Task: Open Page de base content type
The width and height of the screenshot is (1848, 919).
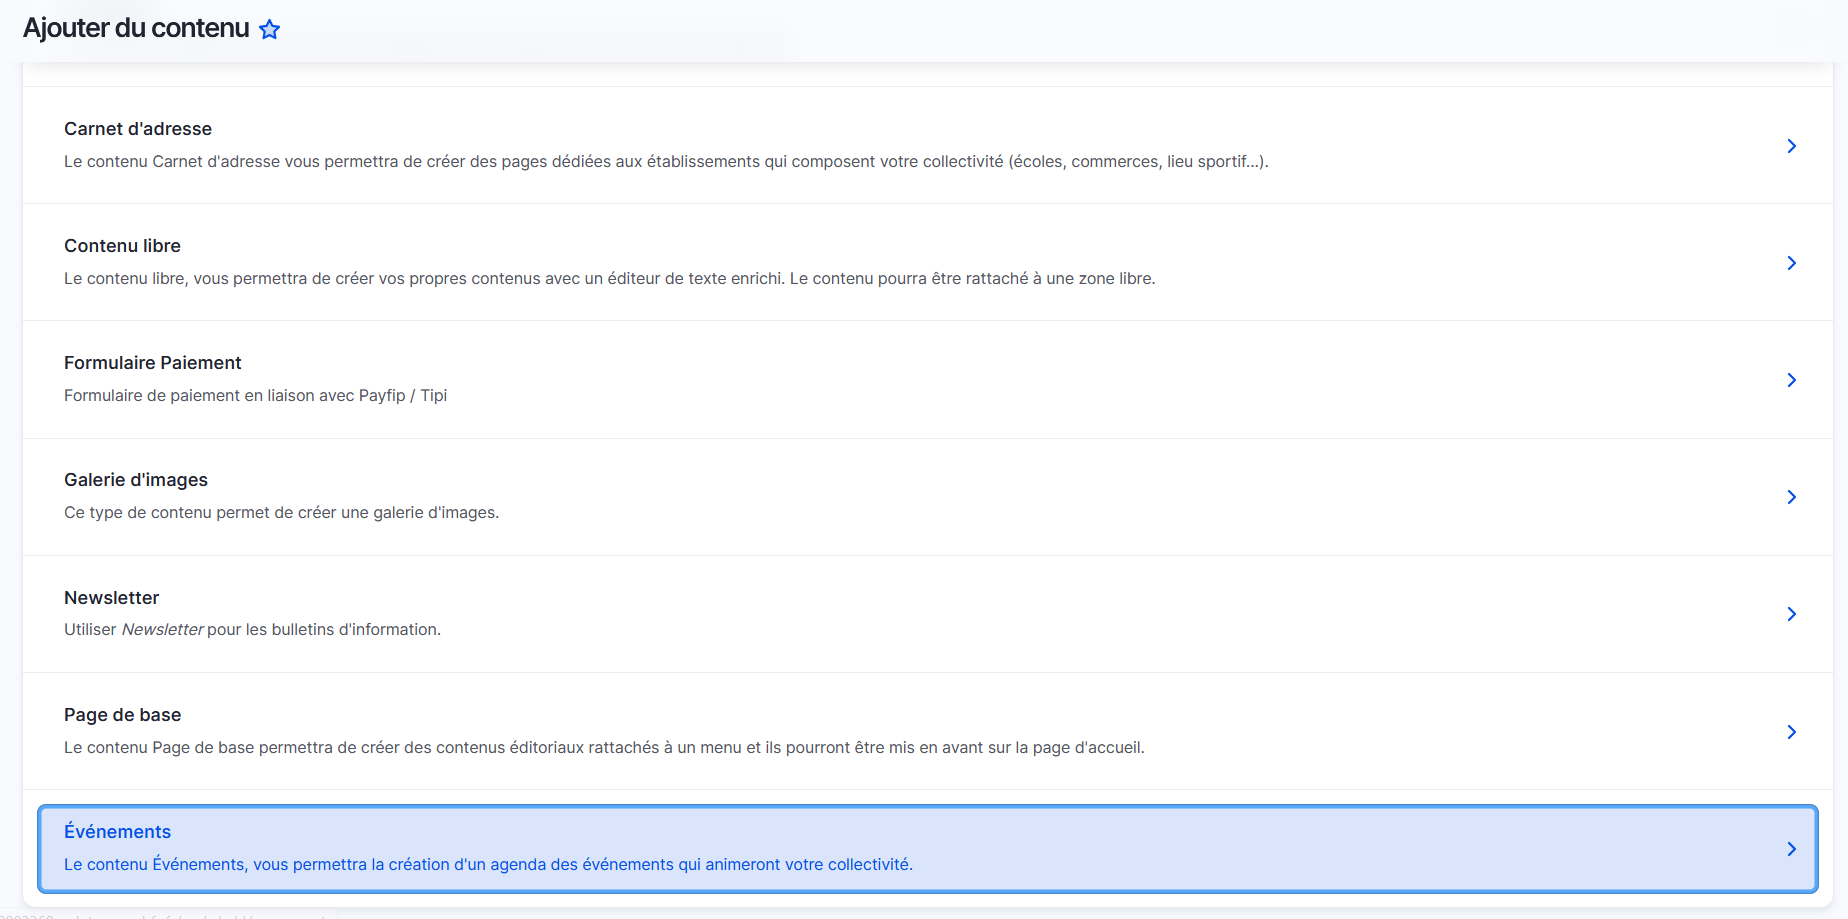Action: pyautogui.click(x=122, y=715)
